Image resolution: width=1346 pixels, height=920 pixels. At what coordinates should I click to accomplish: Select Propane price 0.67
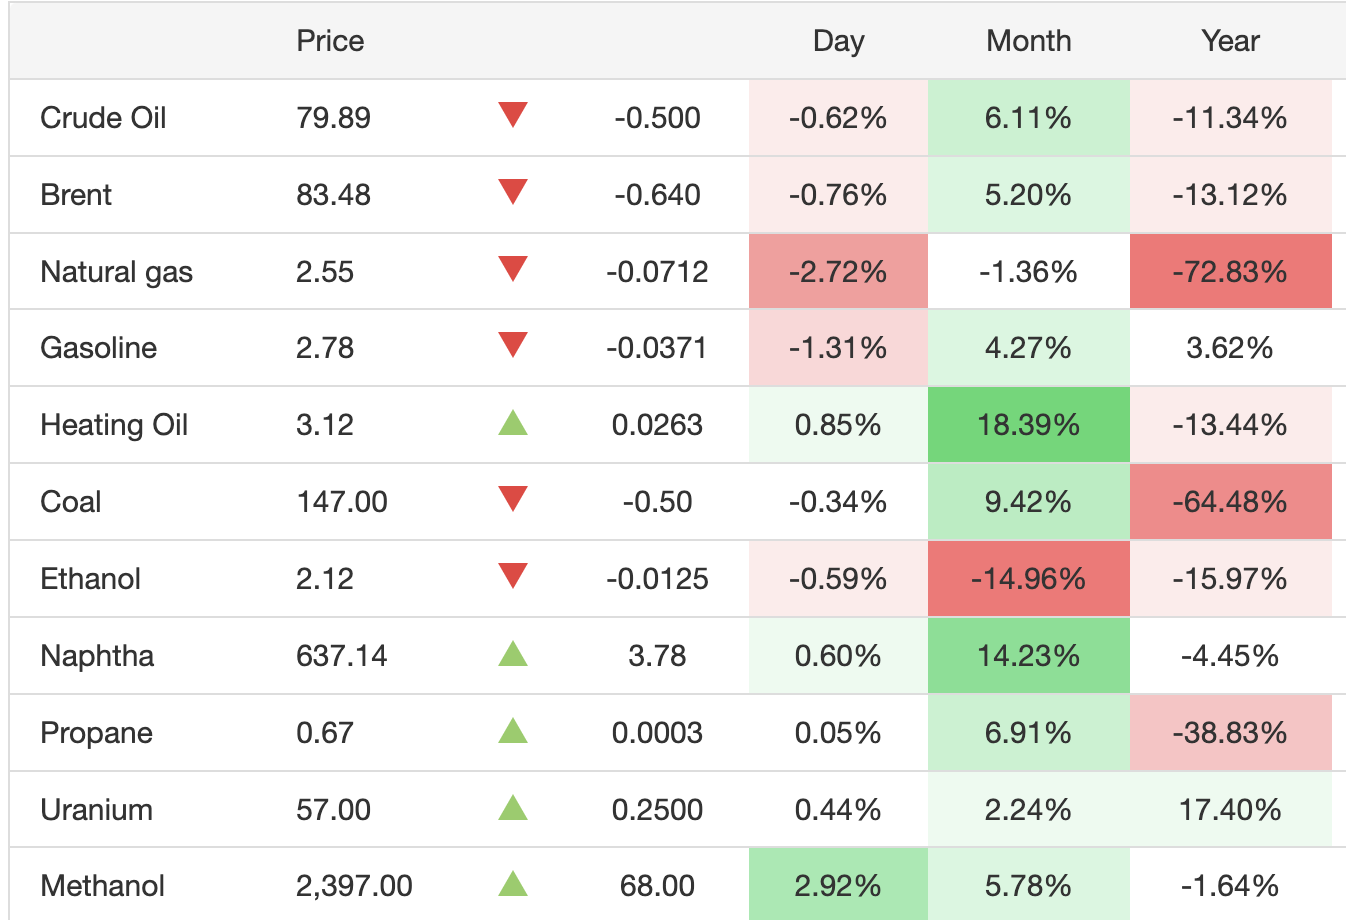(325, 733)
